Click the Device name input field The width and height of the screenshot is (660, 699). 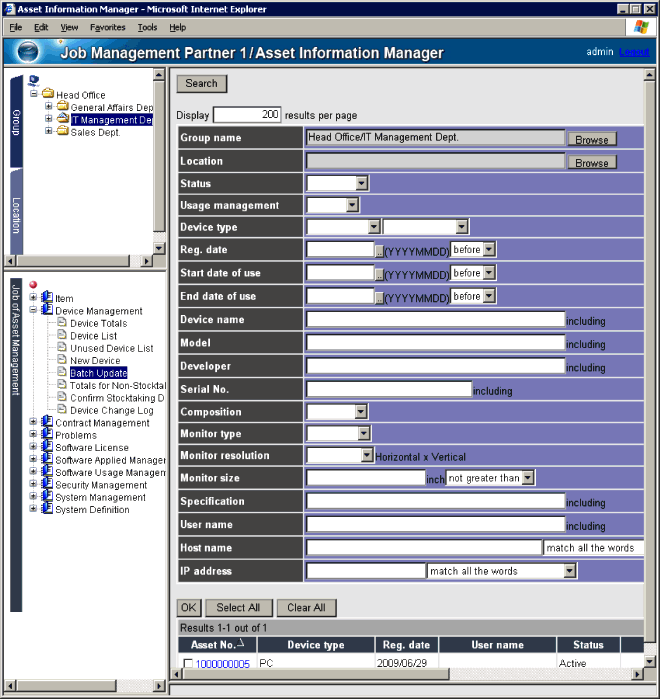tap(435, 320)
